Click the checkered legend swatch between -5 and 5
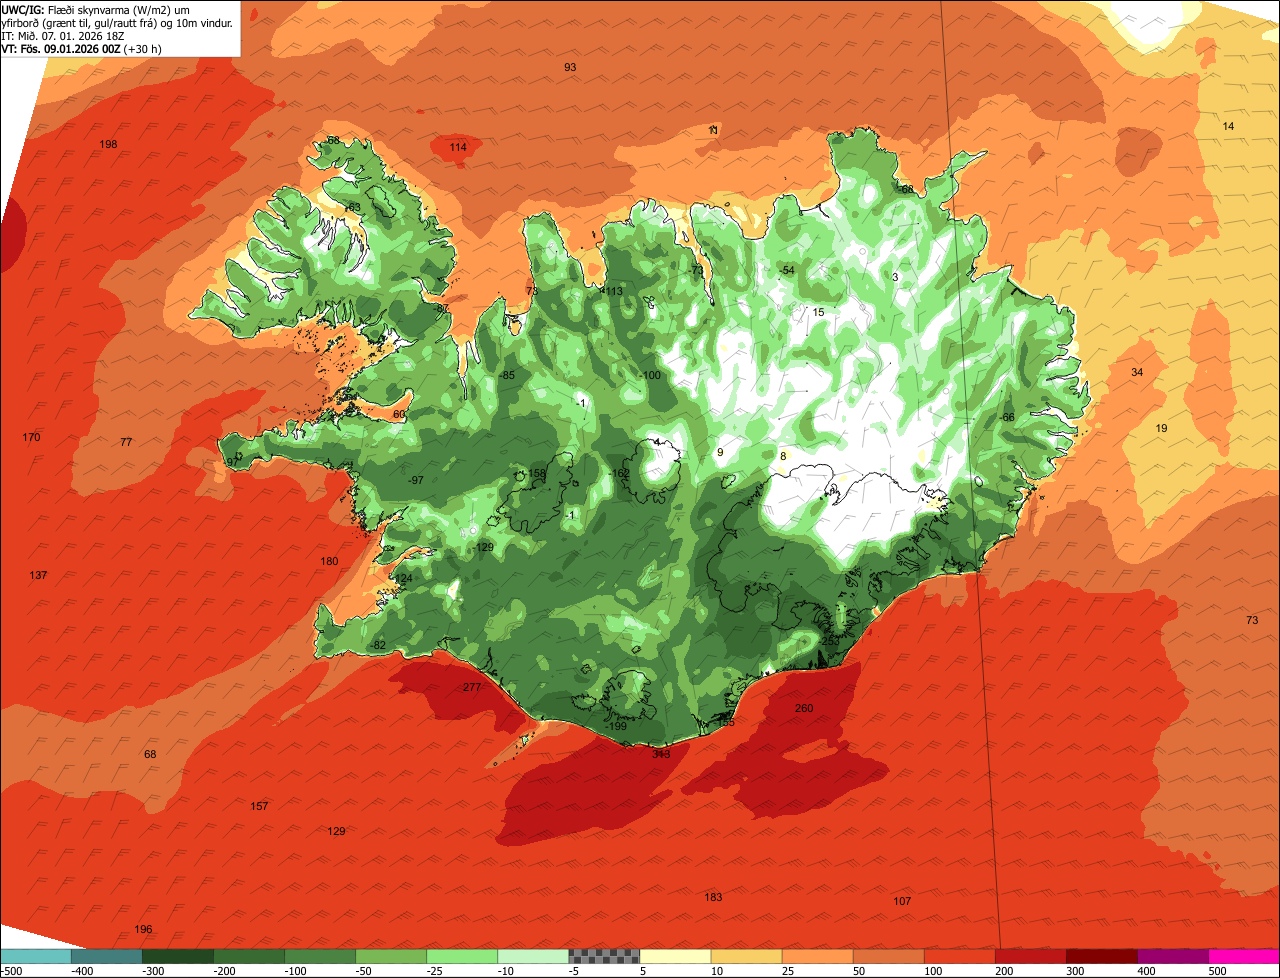 tap(604, 955)
